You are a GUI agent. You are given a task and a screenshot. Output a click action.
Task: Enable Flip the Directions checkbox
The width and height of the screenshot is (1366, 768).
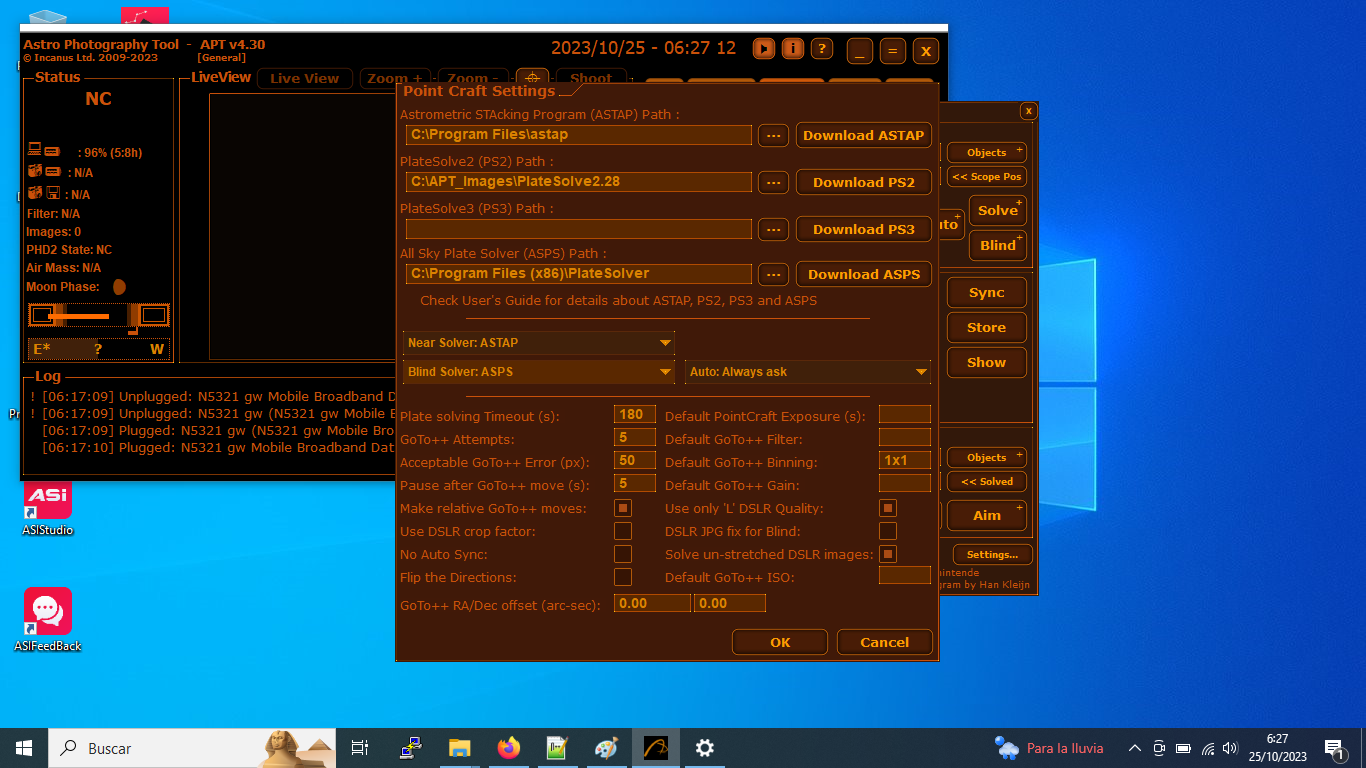[623, 577]
